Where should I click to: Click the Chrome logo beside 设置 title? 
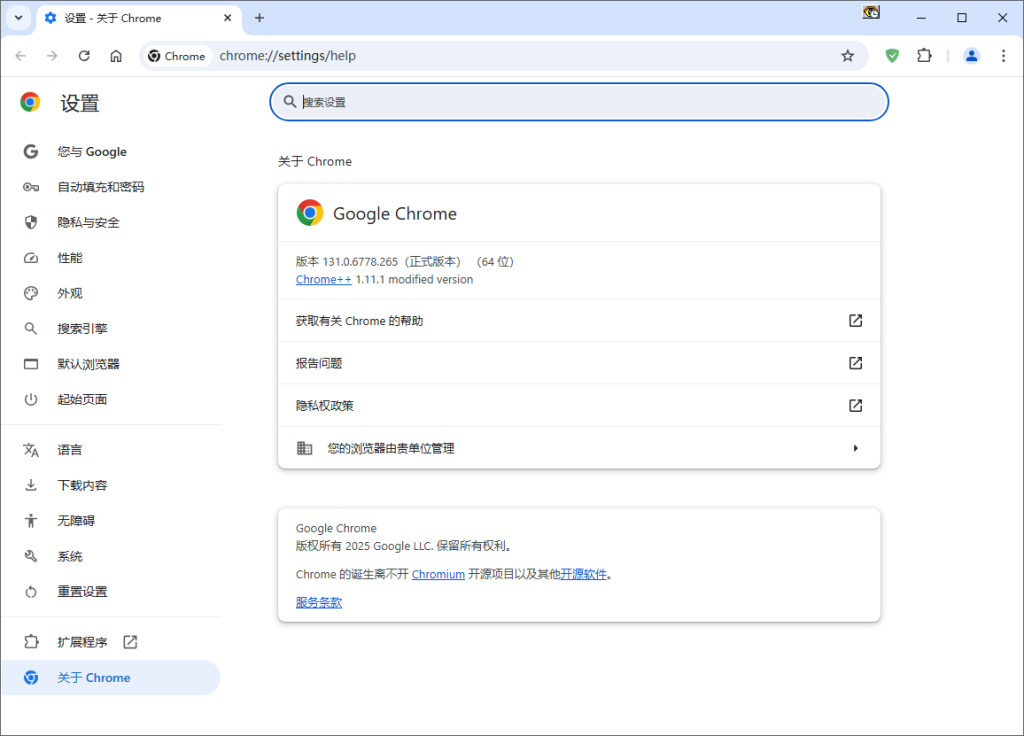point(30,103)
